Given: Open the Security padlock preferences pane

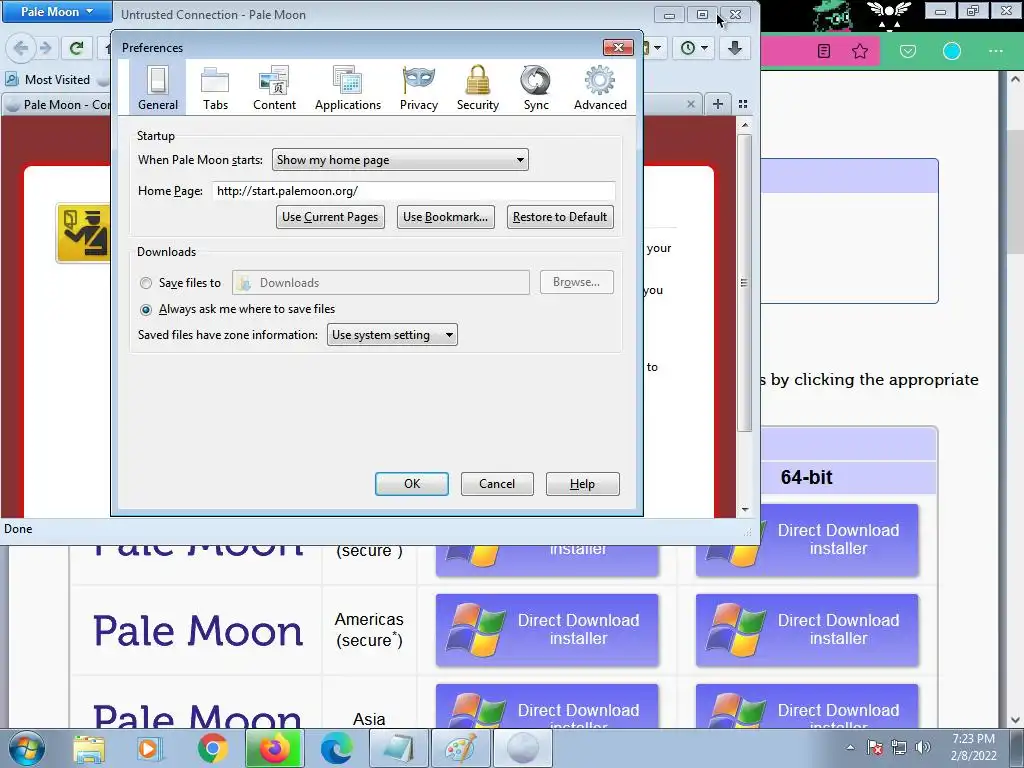Looking at the screenshot, I should coord(477,88).
